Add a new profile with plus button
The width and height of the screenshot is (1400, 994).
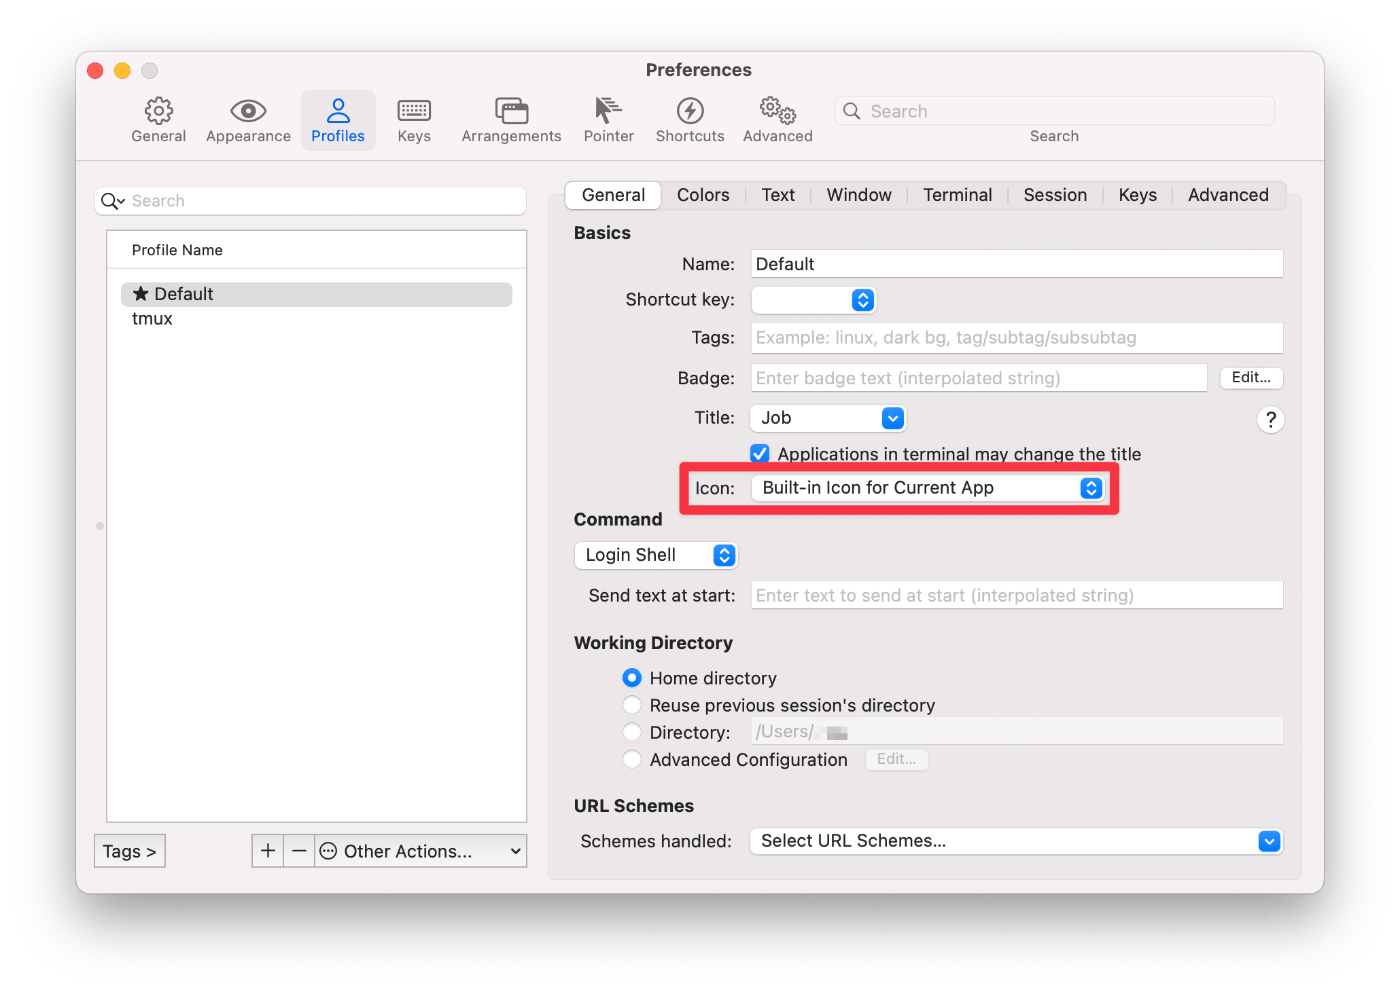click(268, 851)
